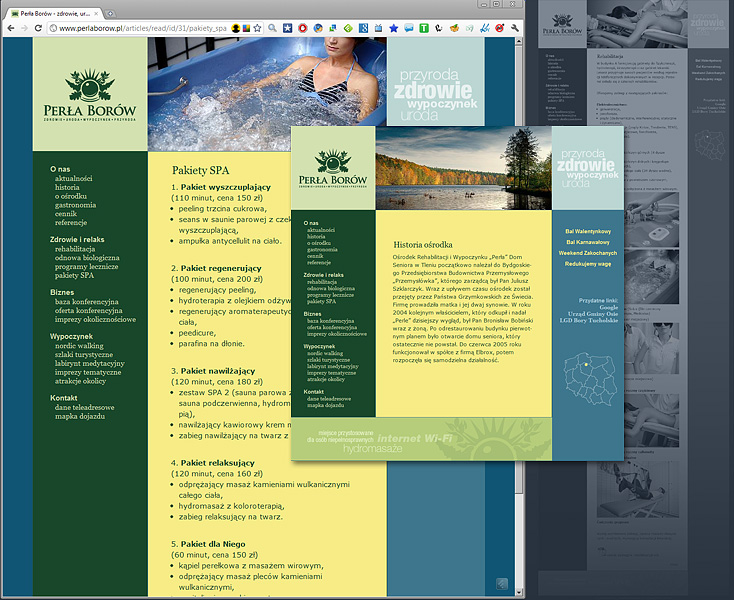Click 'Biznes' heading in browser sidebar
The height and width of the screenshot is (600, 734).
62,292
